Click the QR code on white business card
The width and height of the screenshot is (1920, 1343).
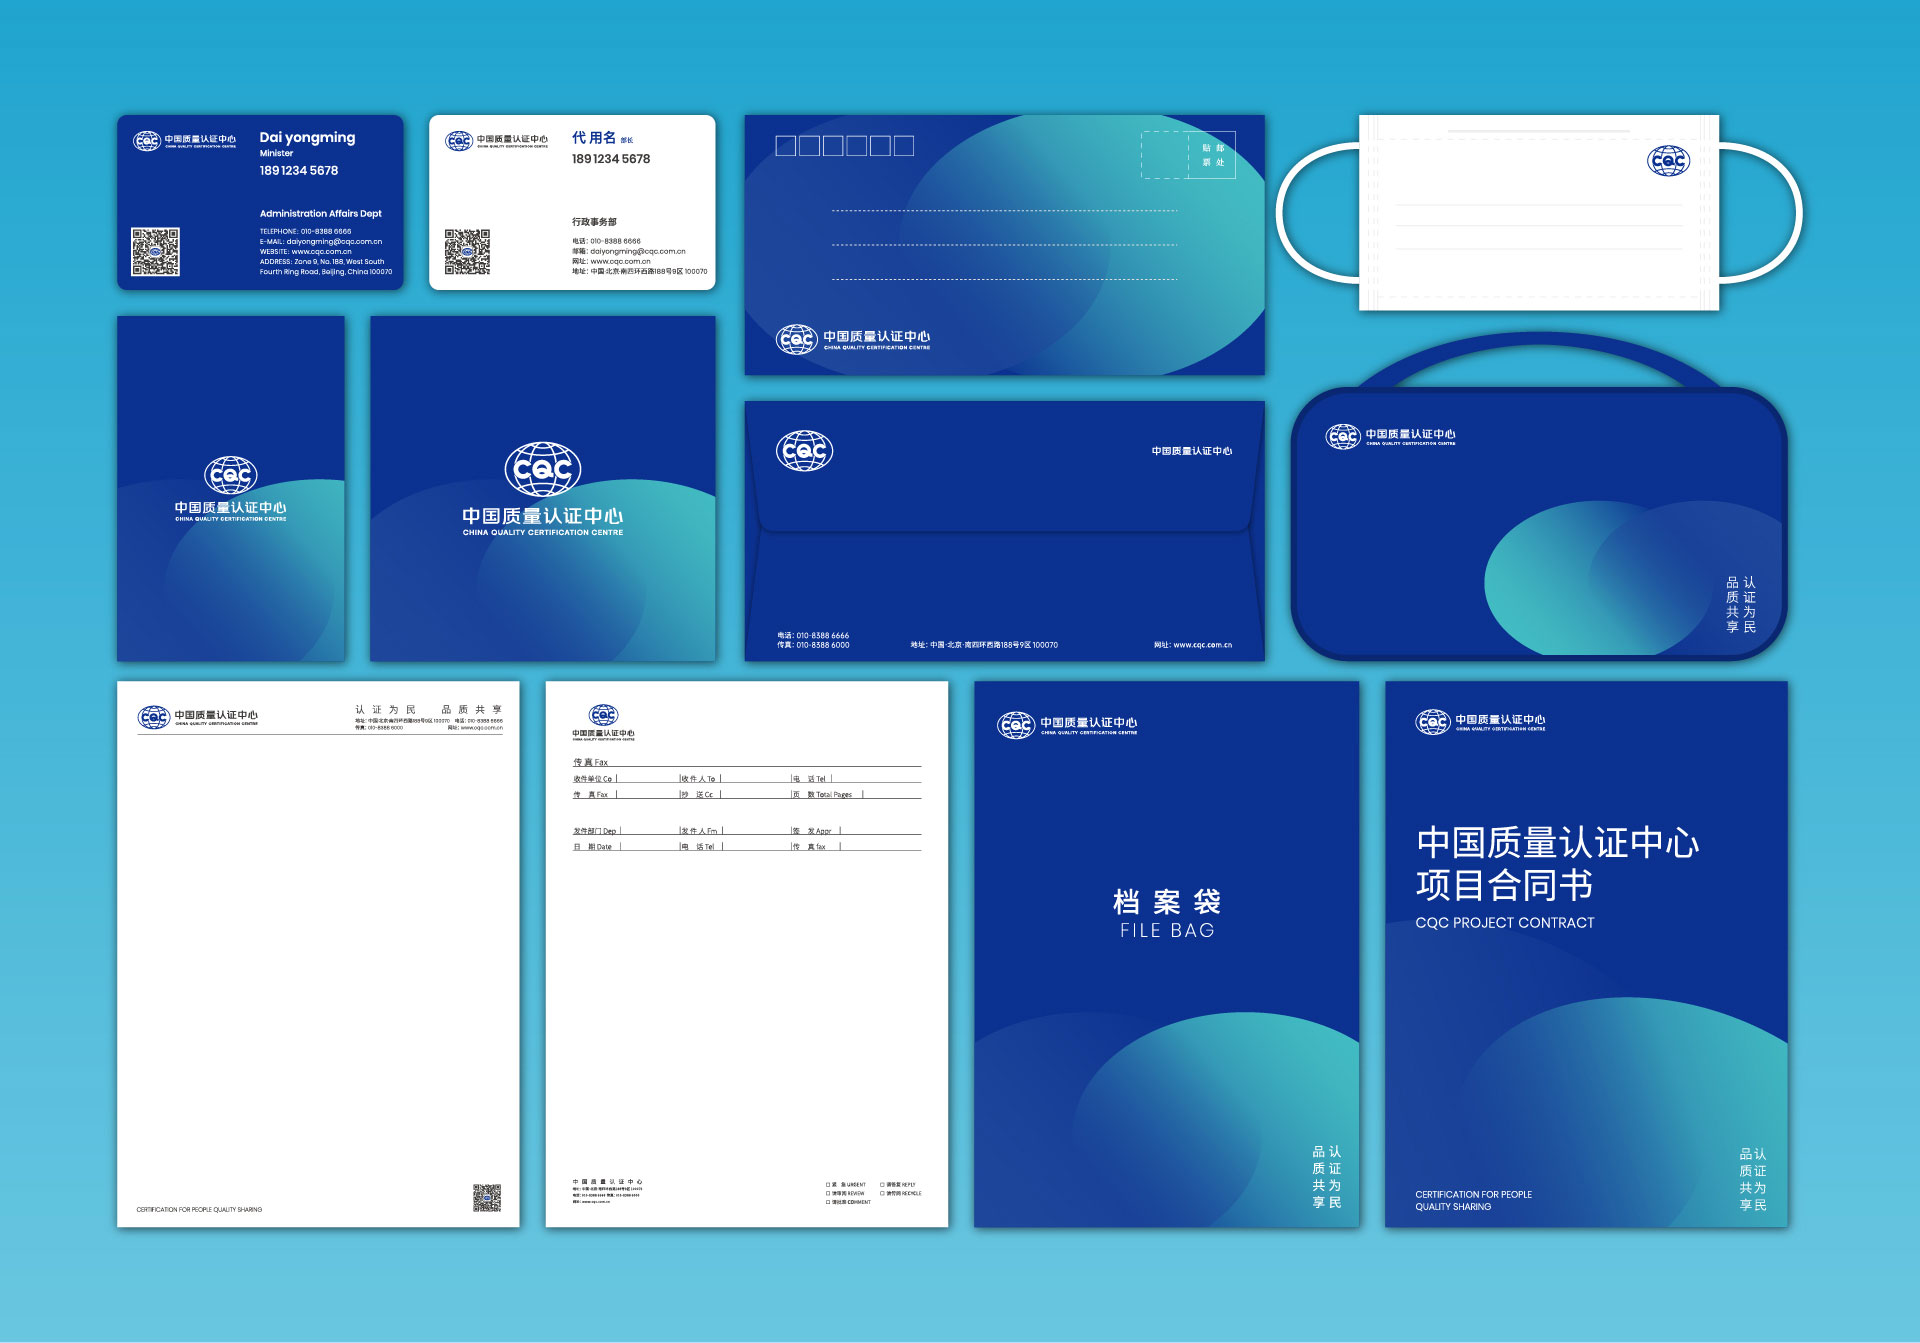click(467, 252)
